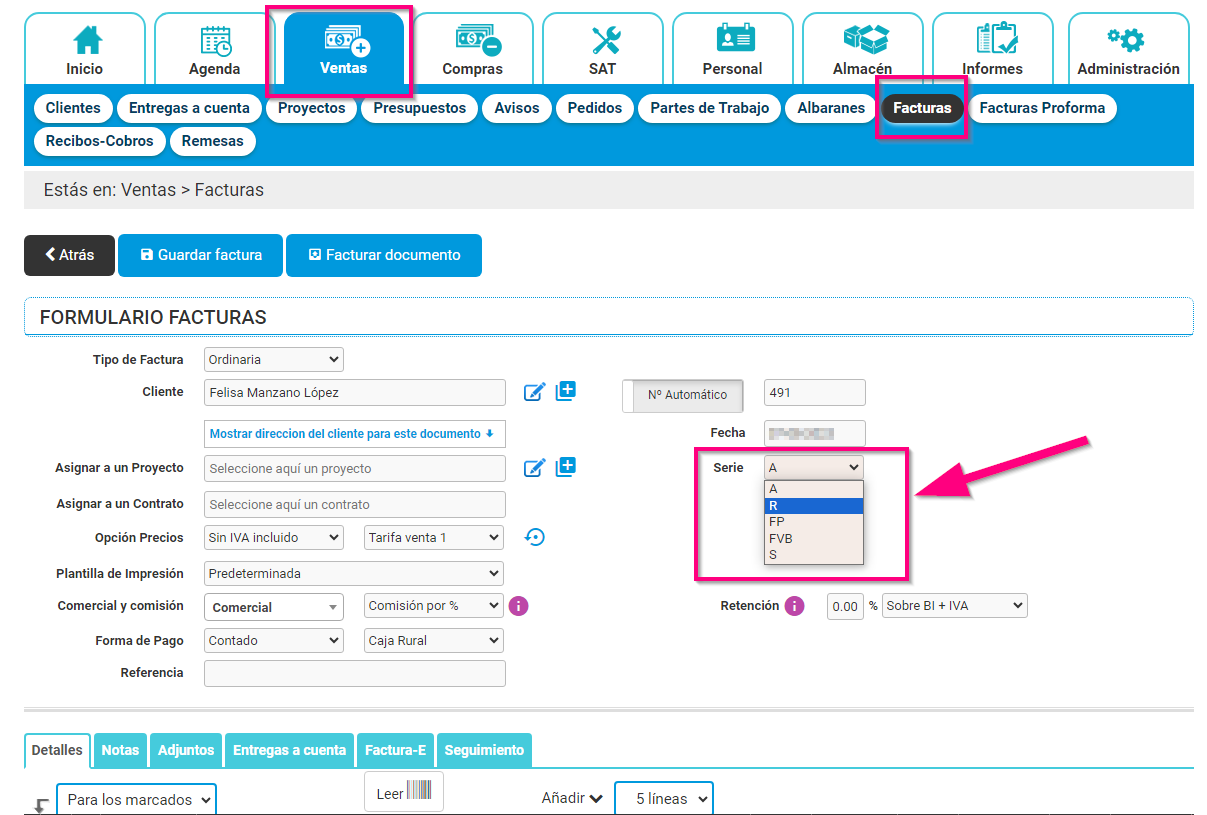1207x815 pixels.
Task: Expand the Forma de Pago dropdown
Action: click(x=273, y=640)
